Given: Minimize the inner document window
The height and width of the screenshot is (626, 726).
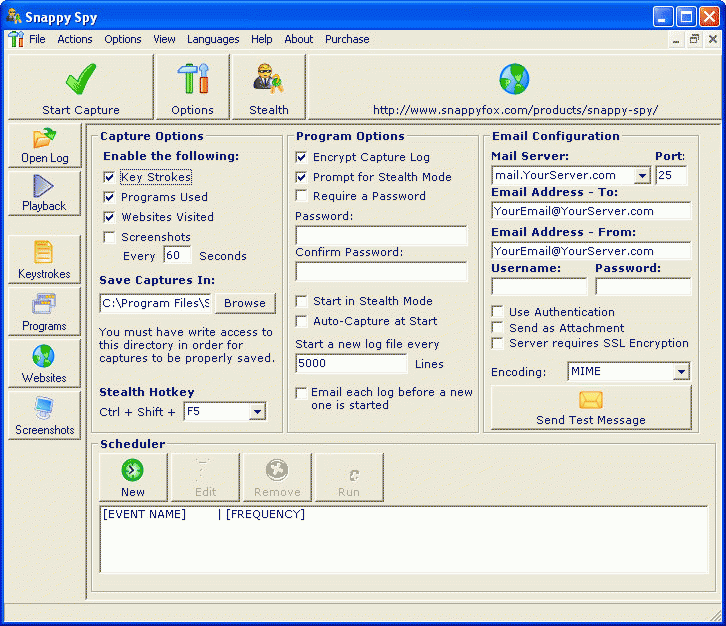Looking at the screenshot, I should 676,39.
